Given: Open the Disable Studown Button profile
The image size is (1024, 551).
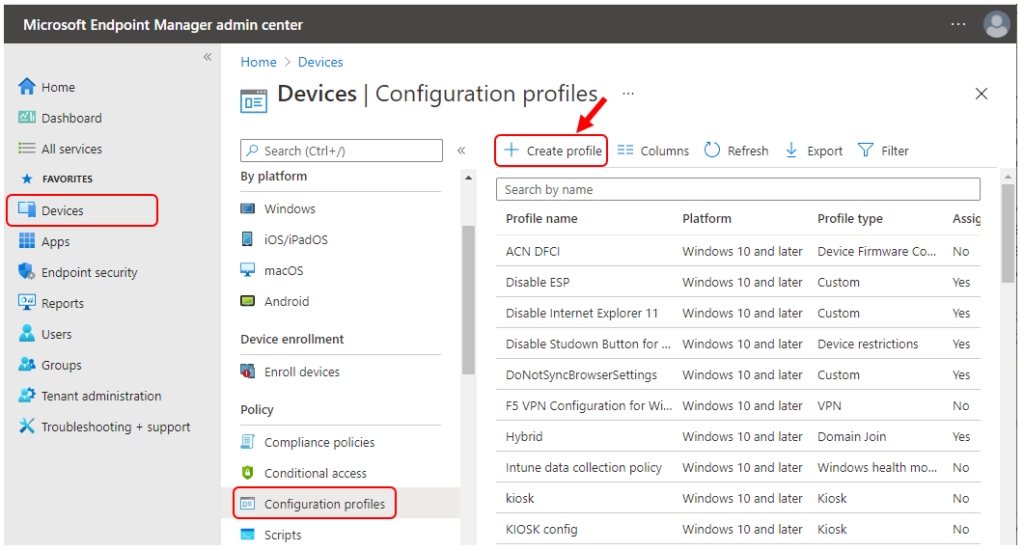Looking at the screenshot, I should pyautogui.click(x=588, y=344).
